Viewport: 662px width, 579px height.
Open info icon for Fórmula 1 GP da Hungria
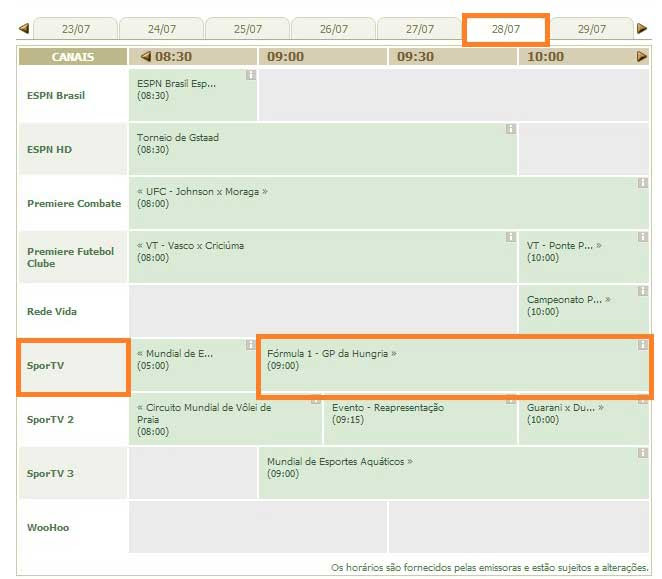click(x=643, y=345)
